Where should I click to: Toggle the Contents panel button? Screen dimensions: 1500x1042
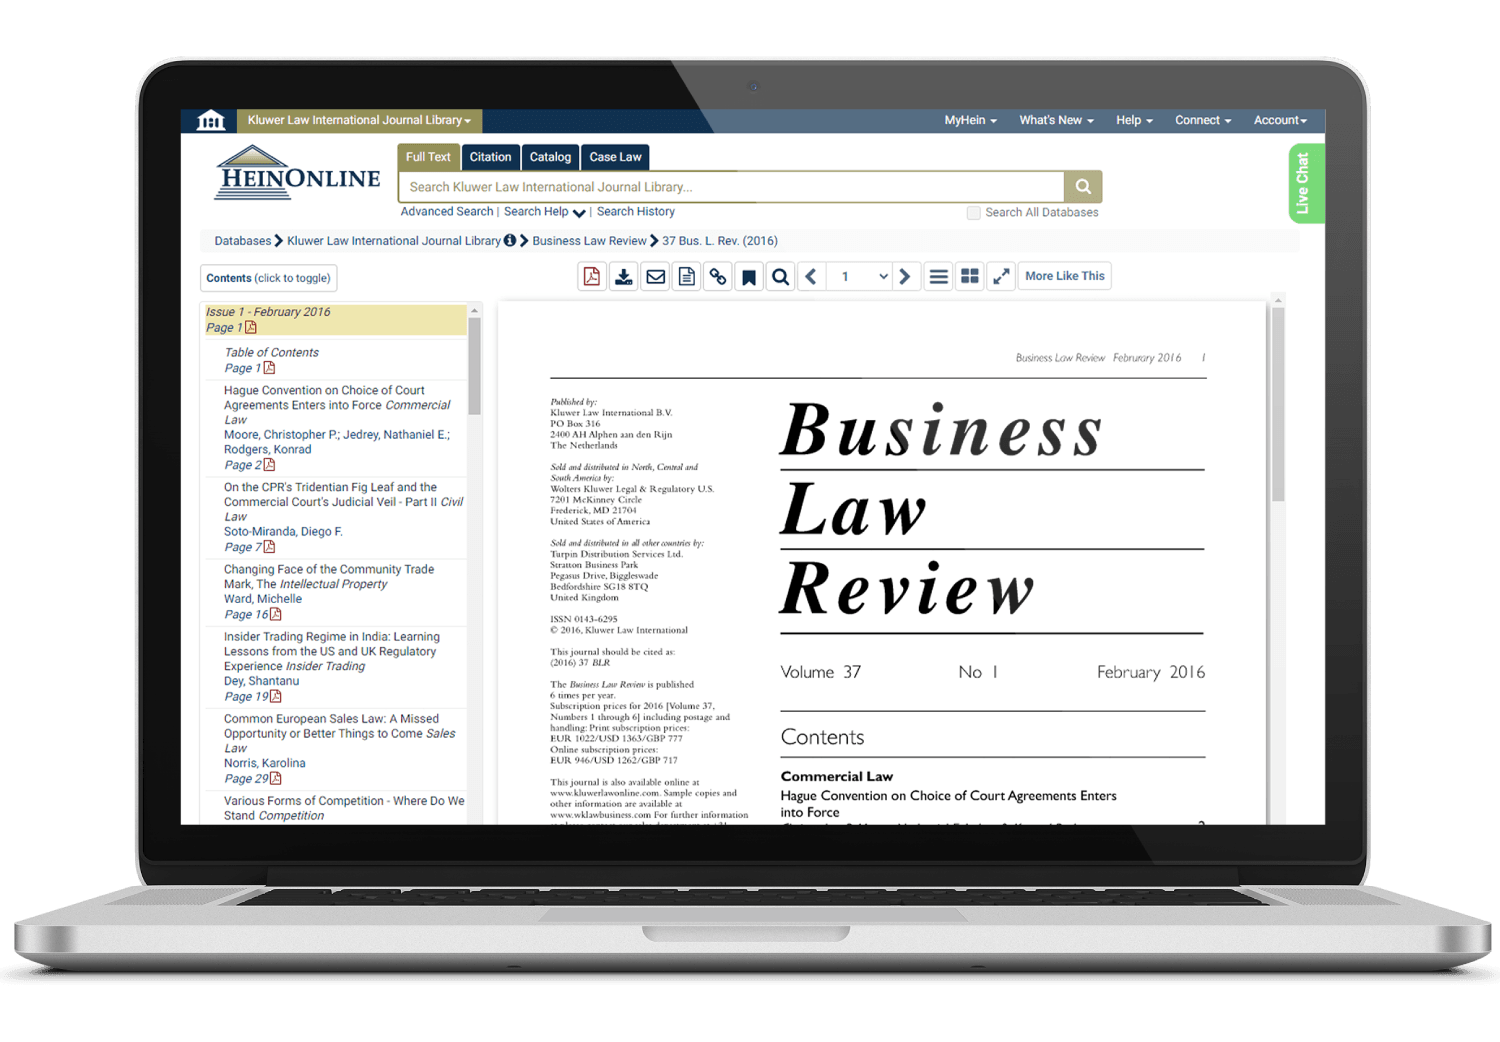[x=268, y=278]
